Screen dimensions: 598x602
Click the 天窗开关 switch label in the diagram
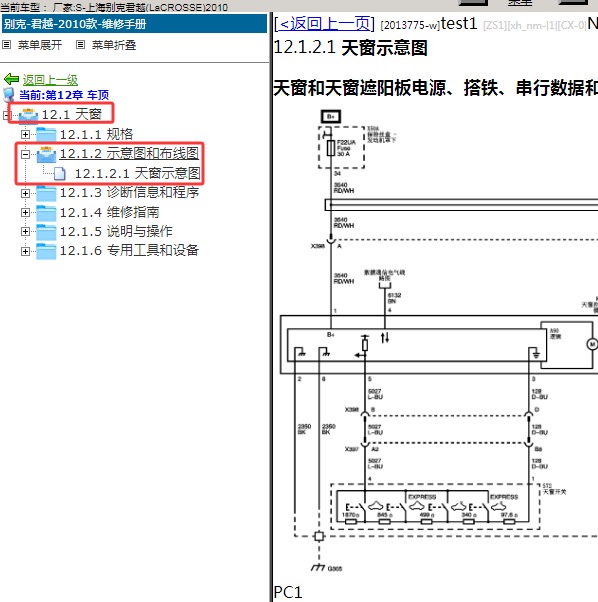[x=554, y=491]
